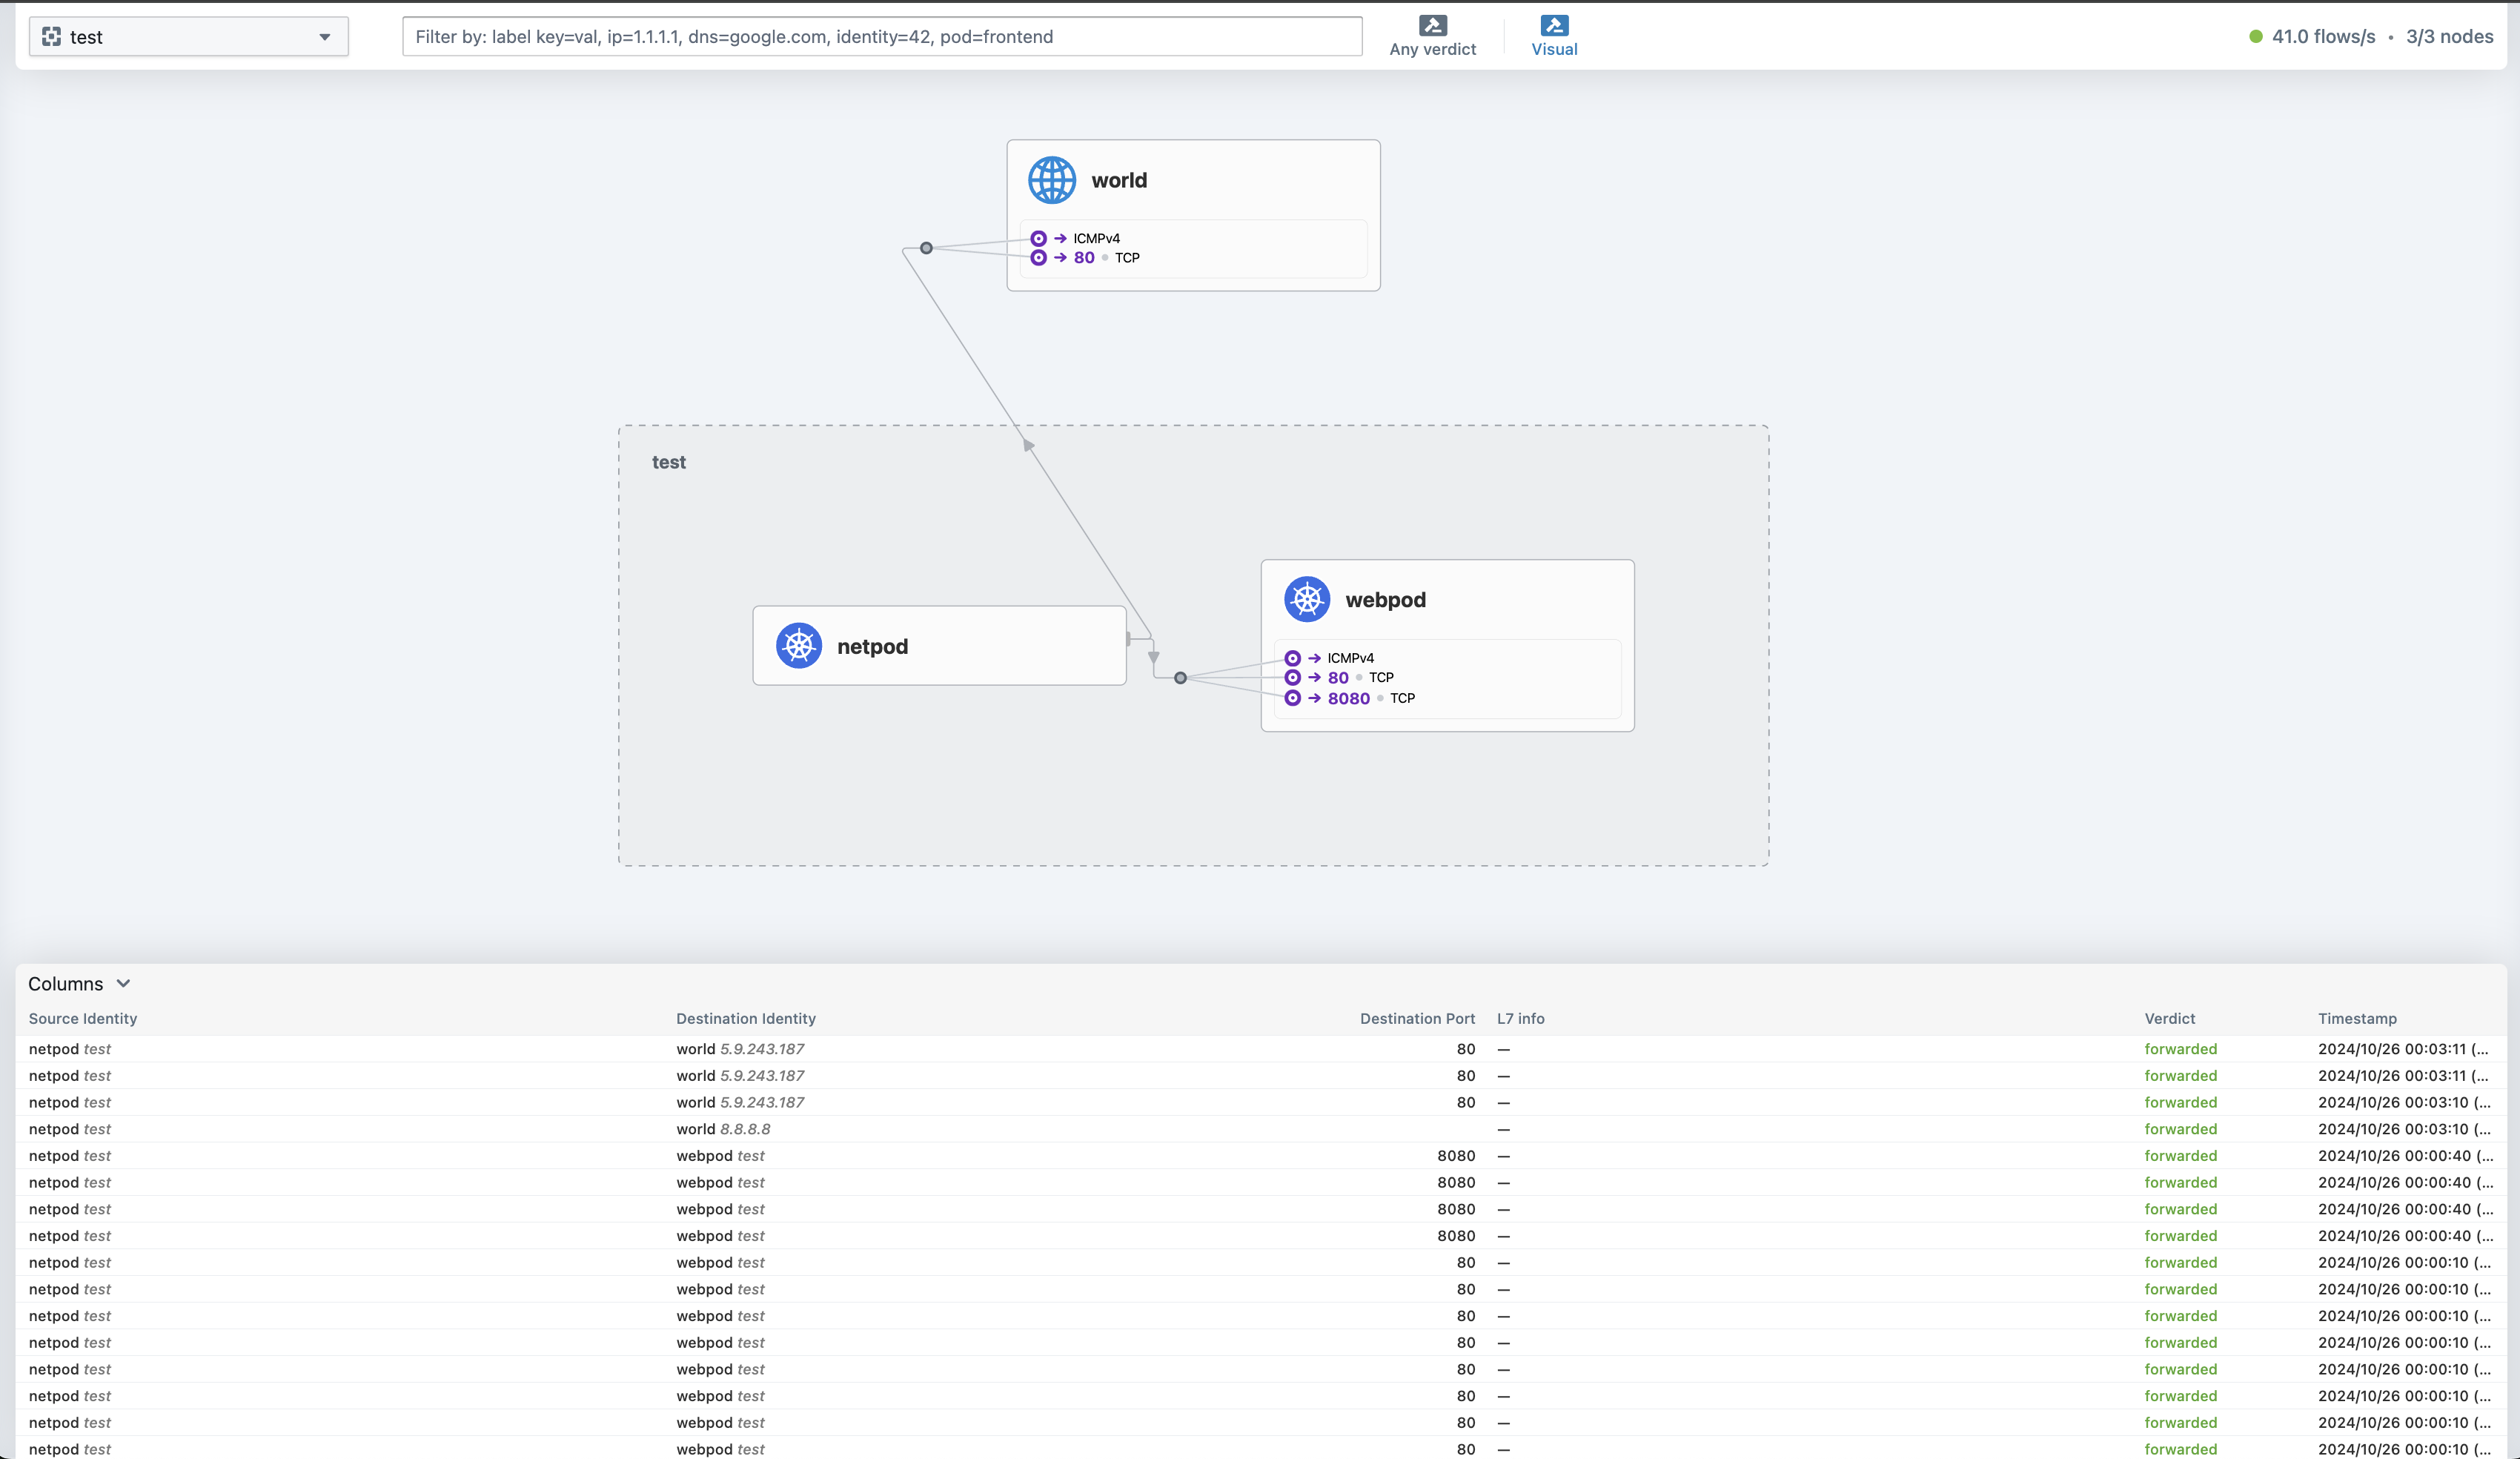Click the world globe icon
The width and height of the screenshot is (2520, 1459).
click(1051, 180)
